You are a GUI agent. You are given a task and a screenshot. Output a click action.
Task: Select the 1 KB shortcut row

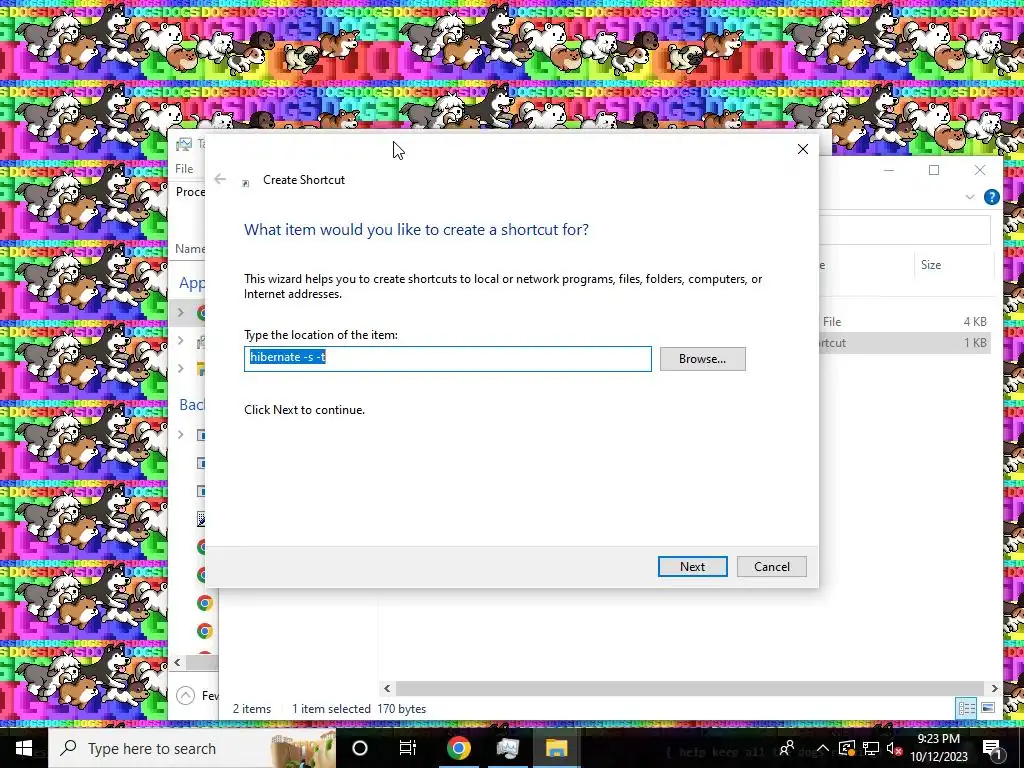(x=905, y=342)
